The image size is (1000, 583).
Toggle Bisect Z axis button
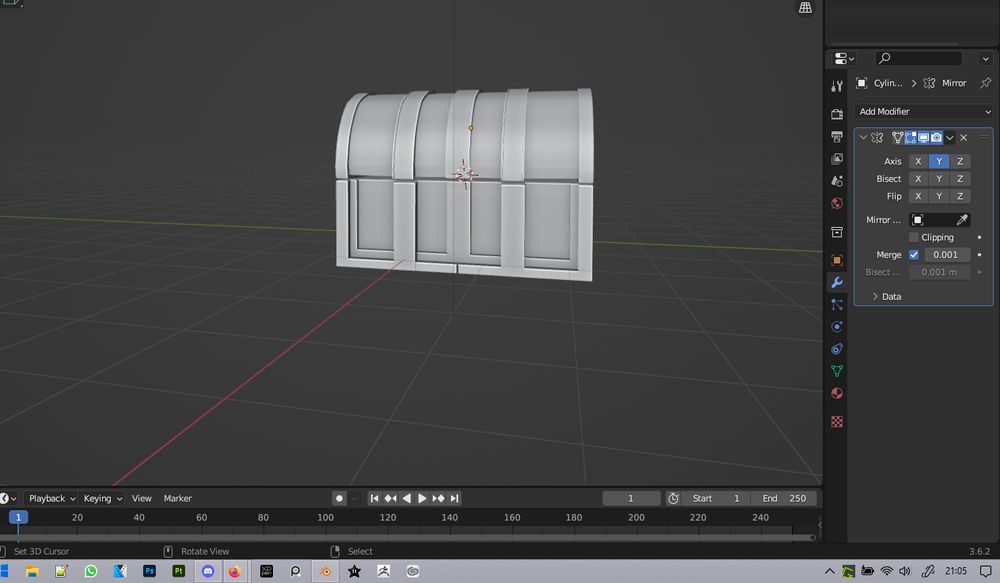point(960,179)
